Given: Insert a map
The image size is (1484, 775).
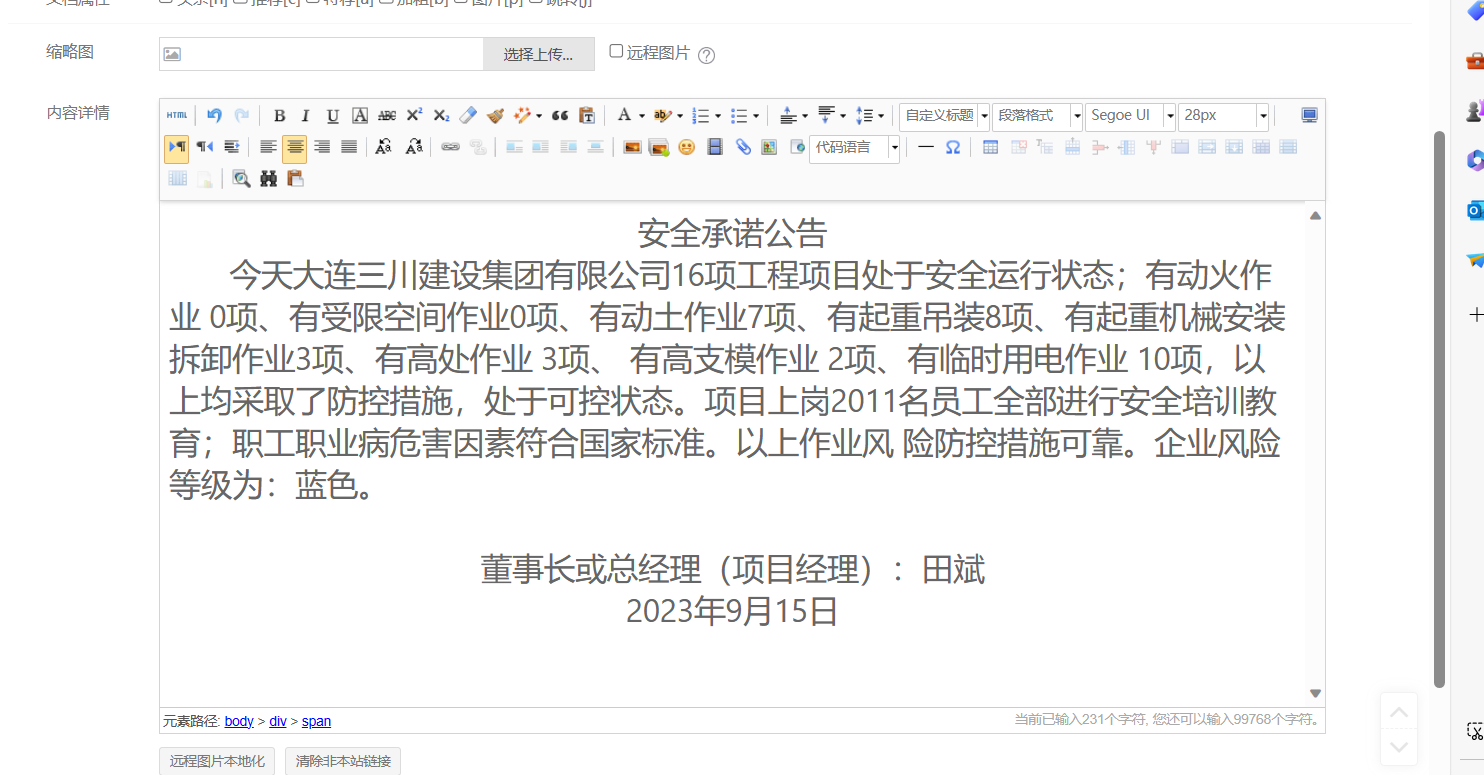Looking at the screenshot, I should click(x=769, y=147).
